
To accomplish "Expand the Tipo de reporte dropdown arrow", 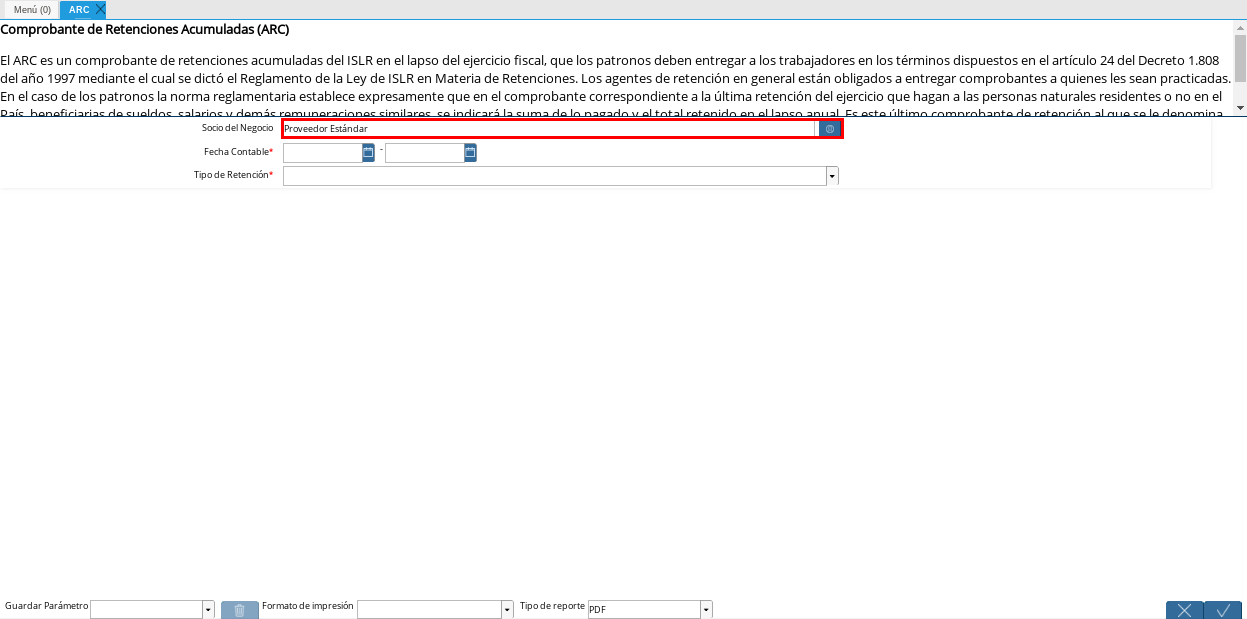I will pyautogui.click(x=706, y=610).
